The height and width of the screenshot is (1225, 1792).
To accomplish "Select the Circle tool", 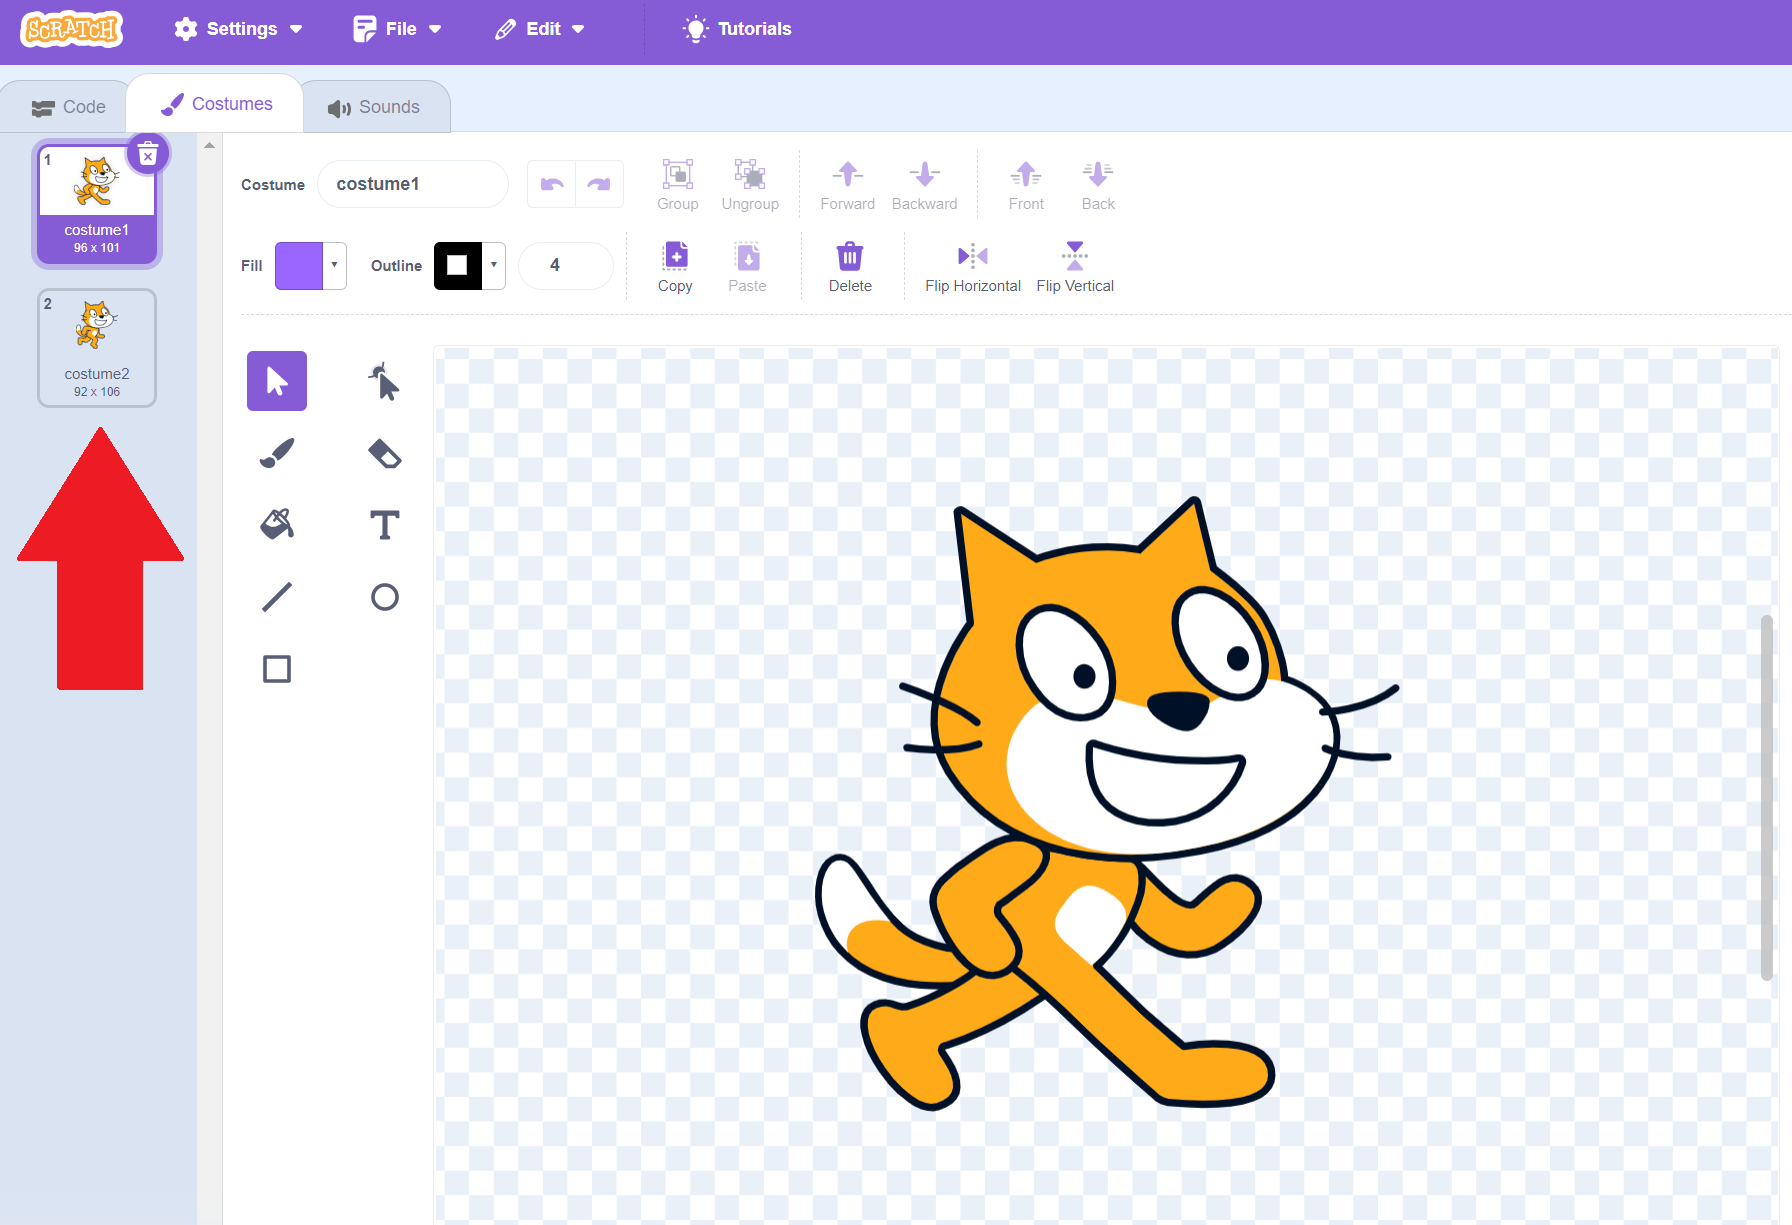I will pyautogui.click(x=384, y=597).
